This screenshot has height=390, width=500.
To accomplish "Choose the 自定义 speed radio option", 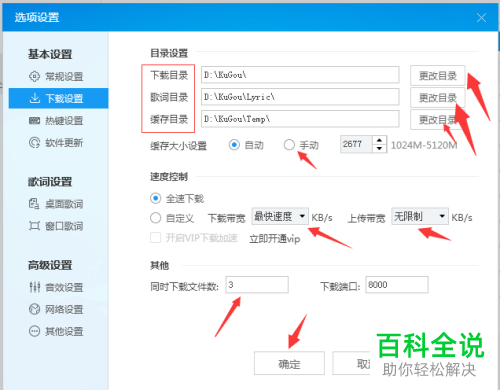I will tap(156, 218).
